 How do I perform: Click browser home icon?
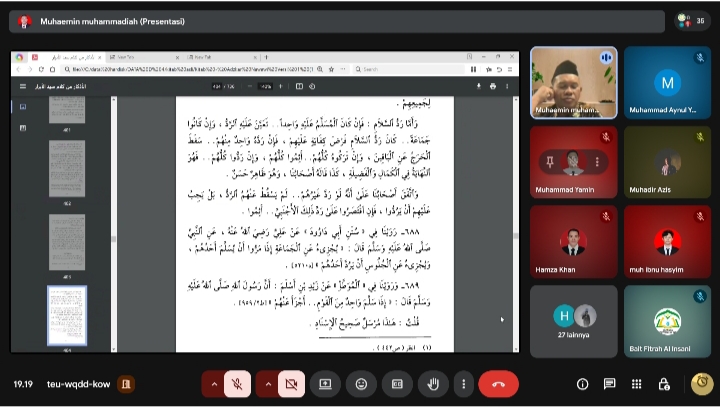point(52,69)
